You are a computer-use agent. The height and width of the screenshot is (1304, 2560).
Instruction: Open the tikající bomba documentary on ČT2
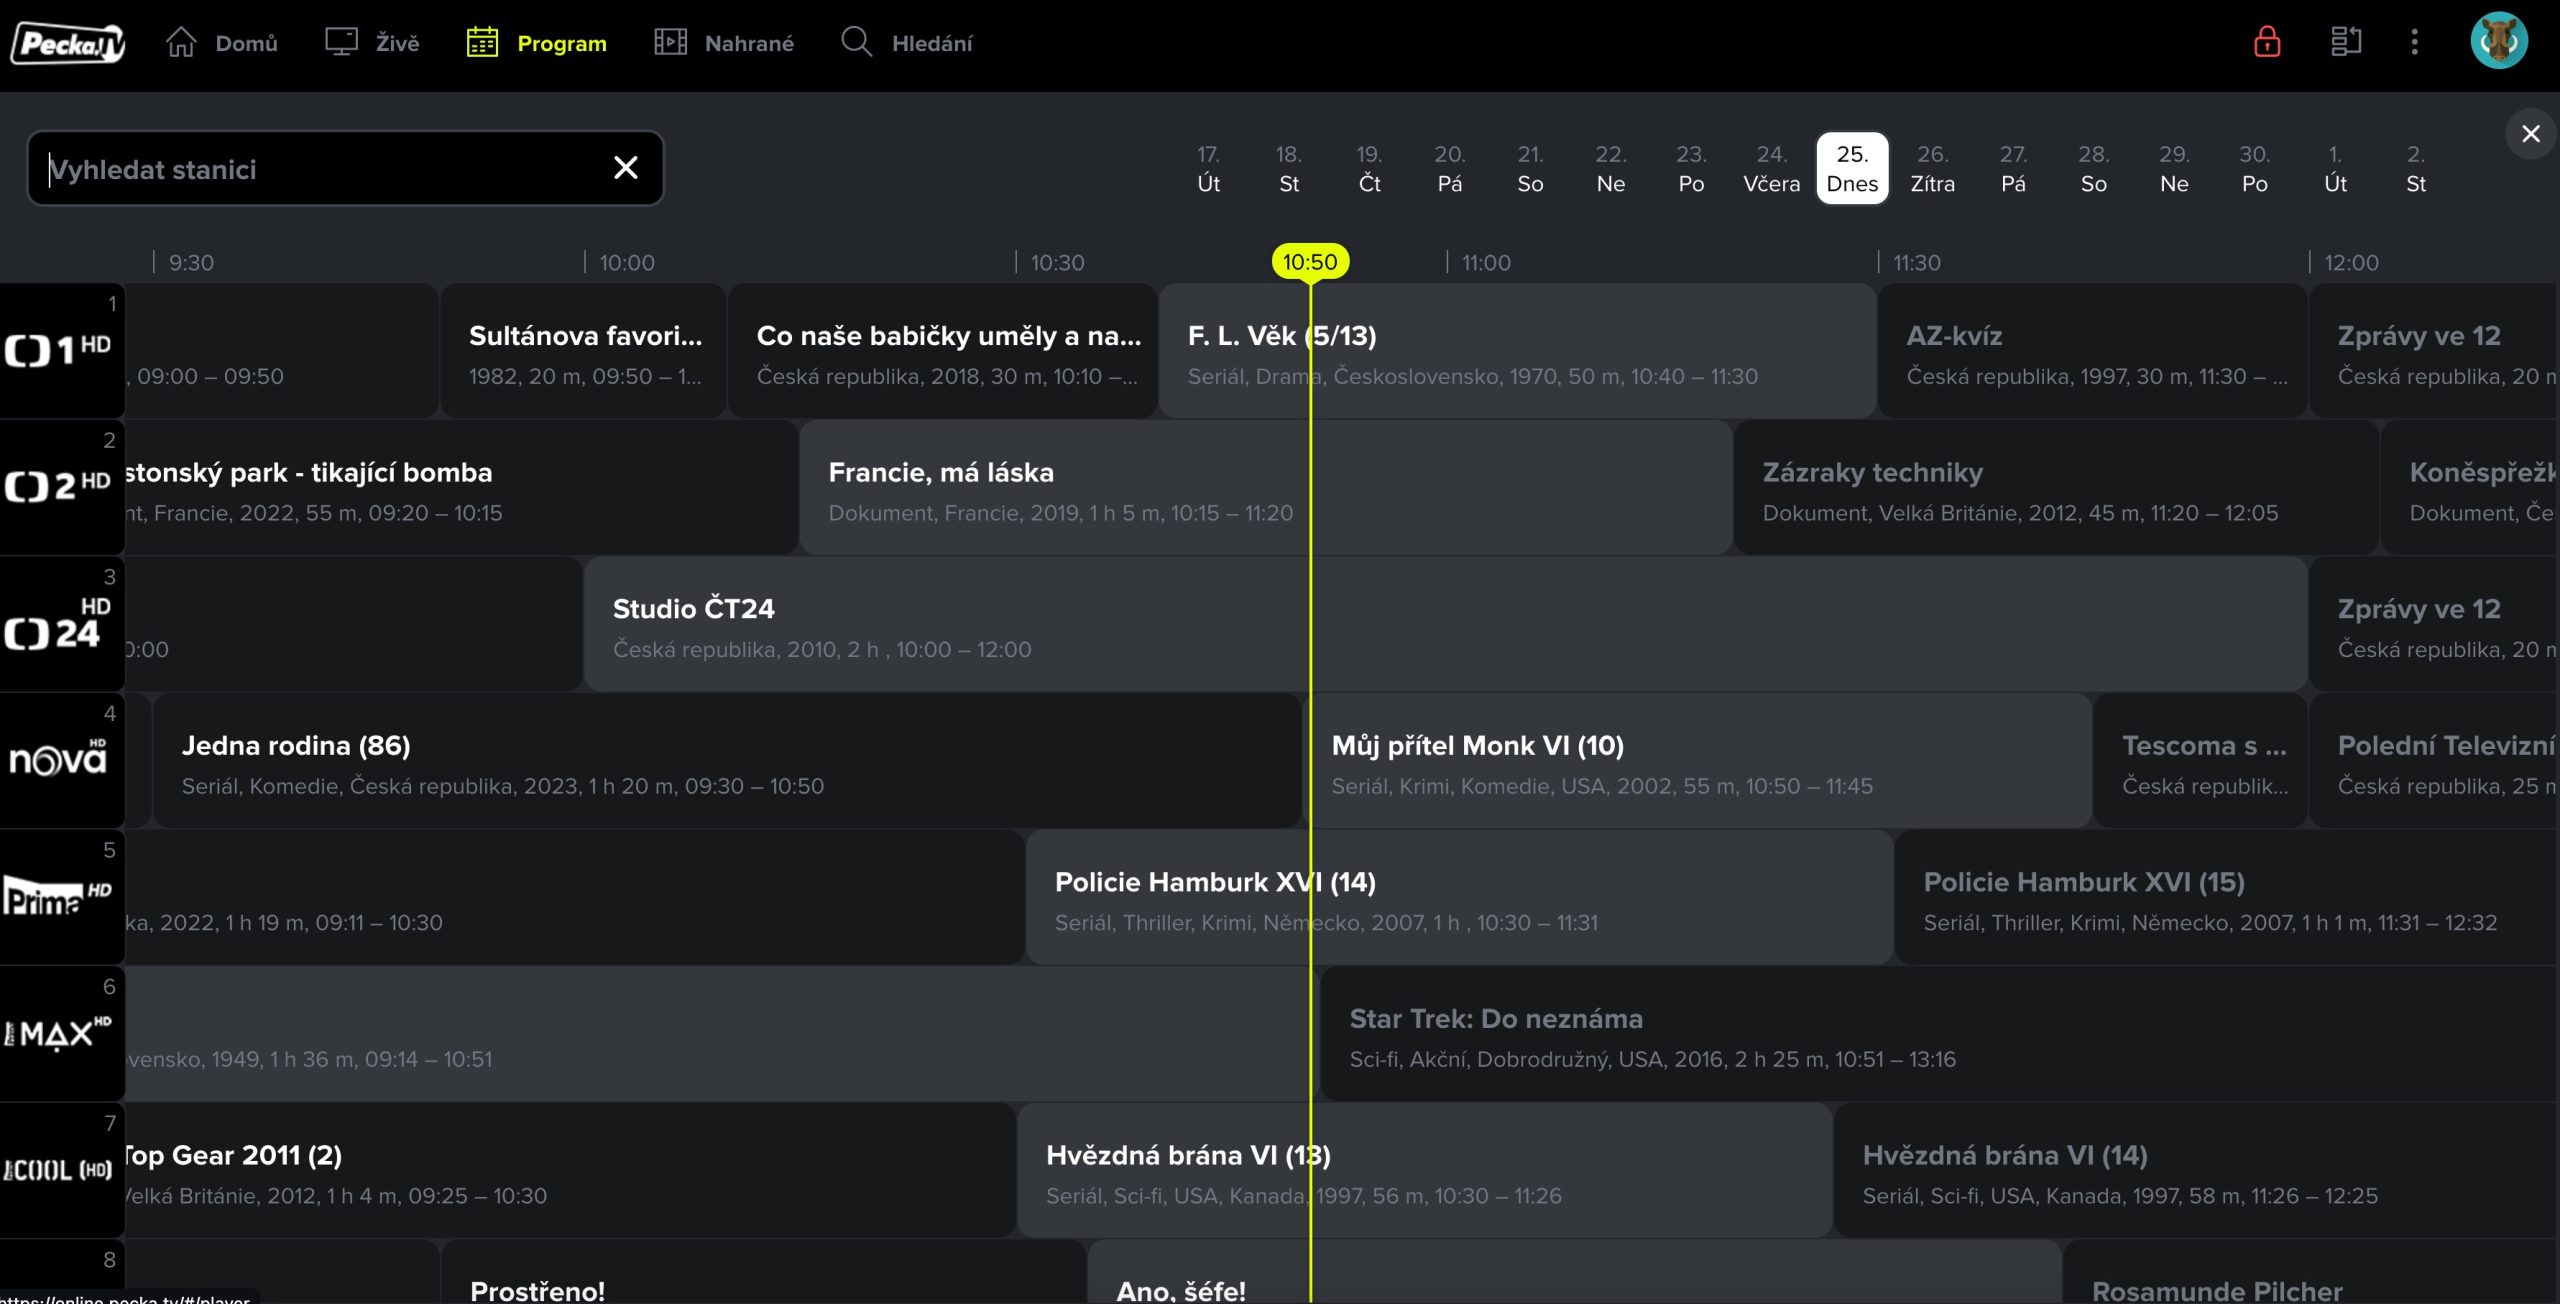pyautogui.click(x=461, y=487)
